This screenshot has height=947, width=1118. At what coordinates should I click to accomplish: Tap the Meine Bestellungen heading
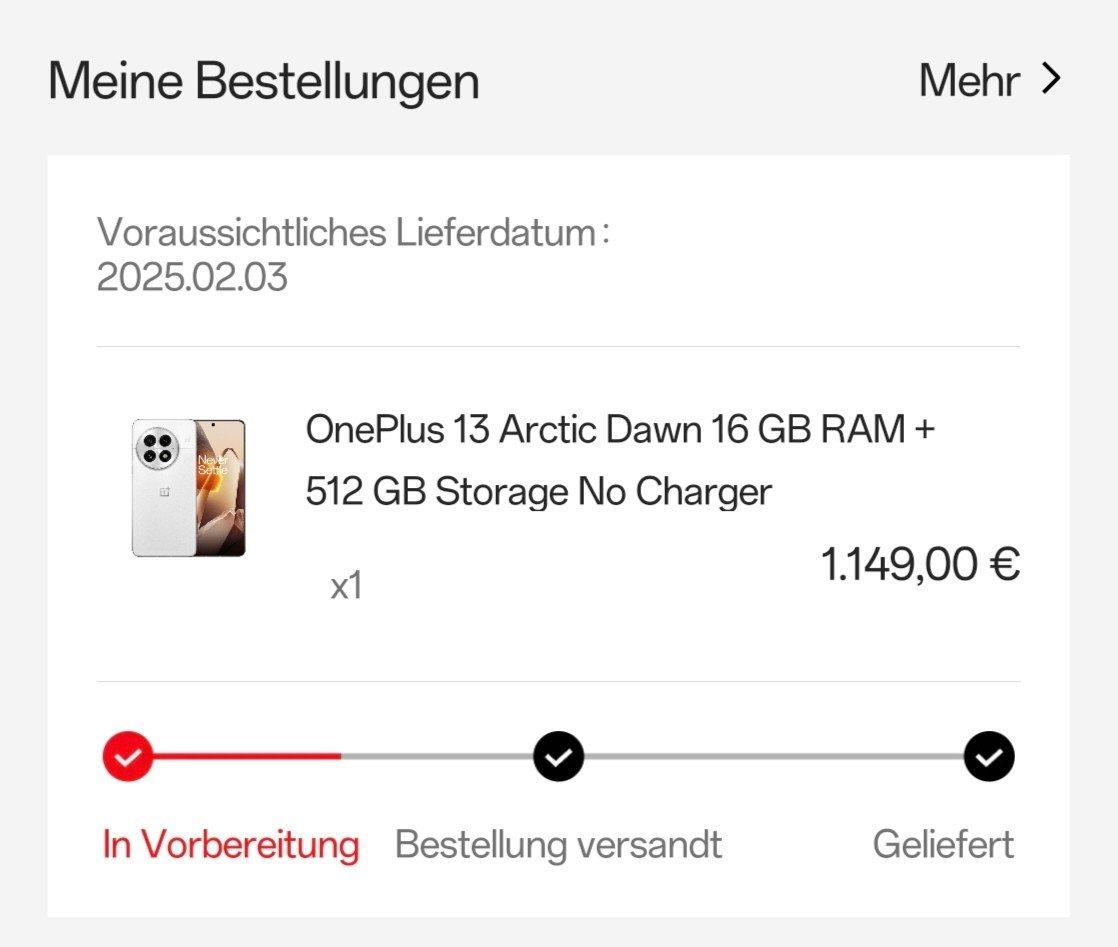click(264, 81)
